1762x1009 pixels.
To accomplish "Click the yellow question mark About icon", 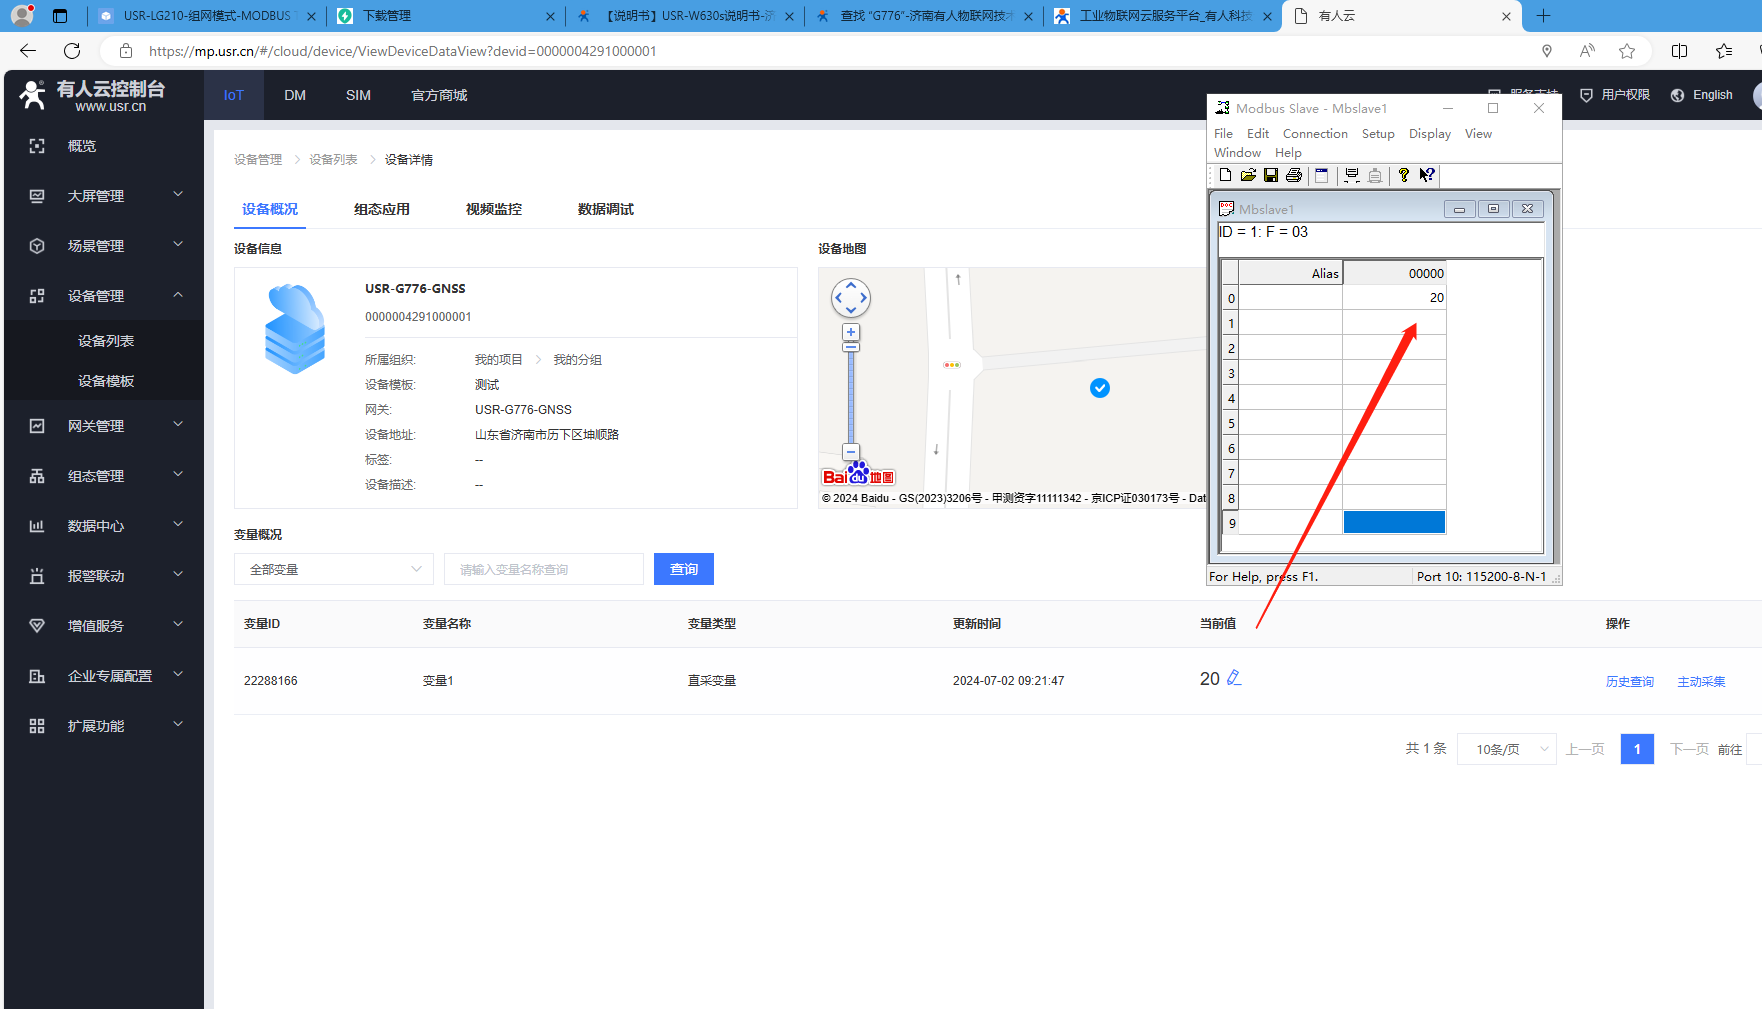I will click(1403, 175).
